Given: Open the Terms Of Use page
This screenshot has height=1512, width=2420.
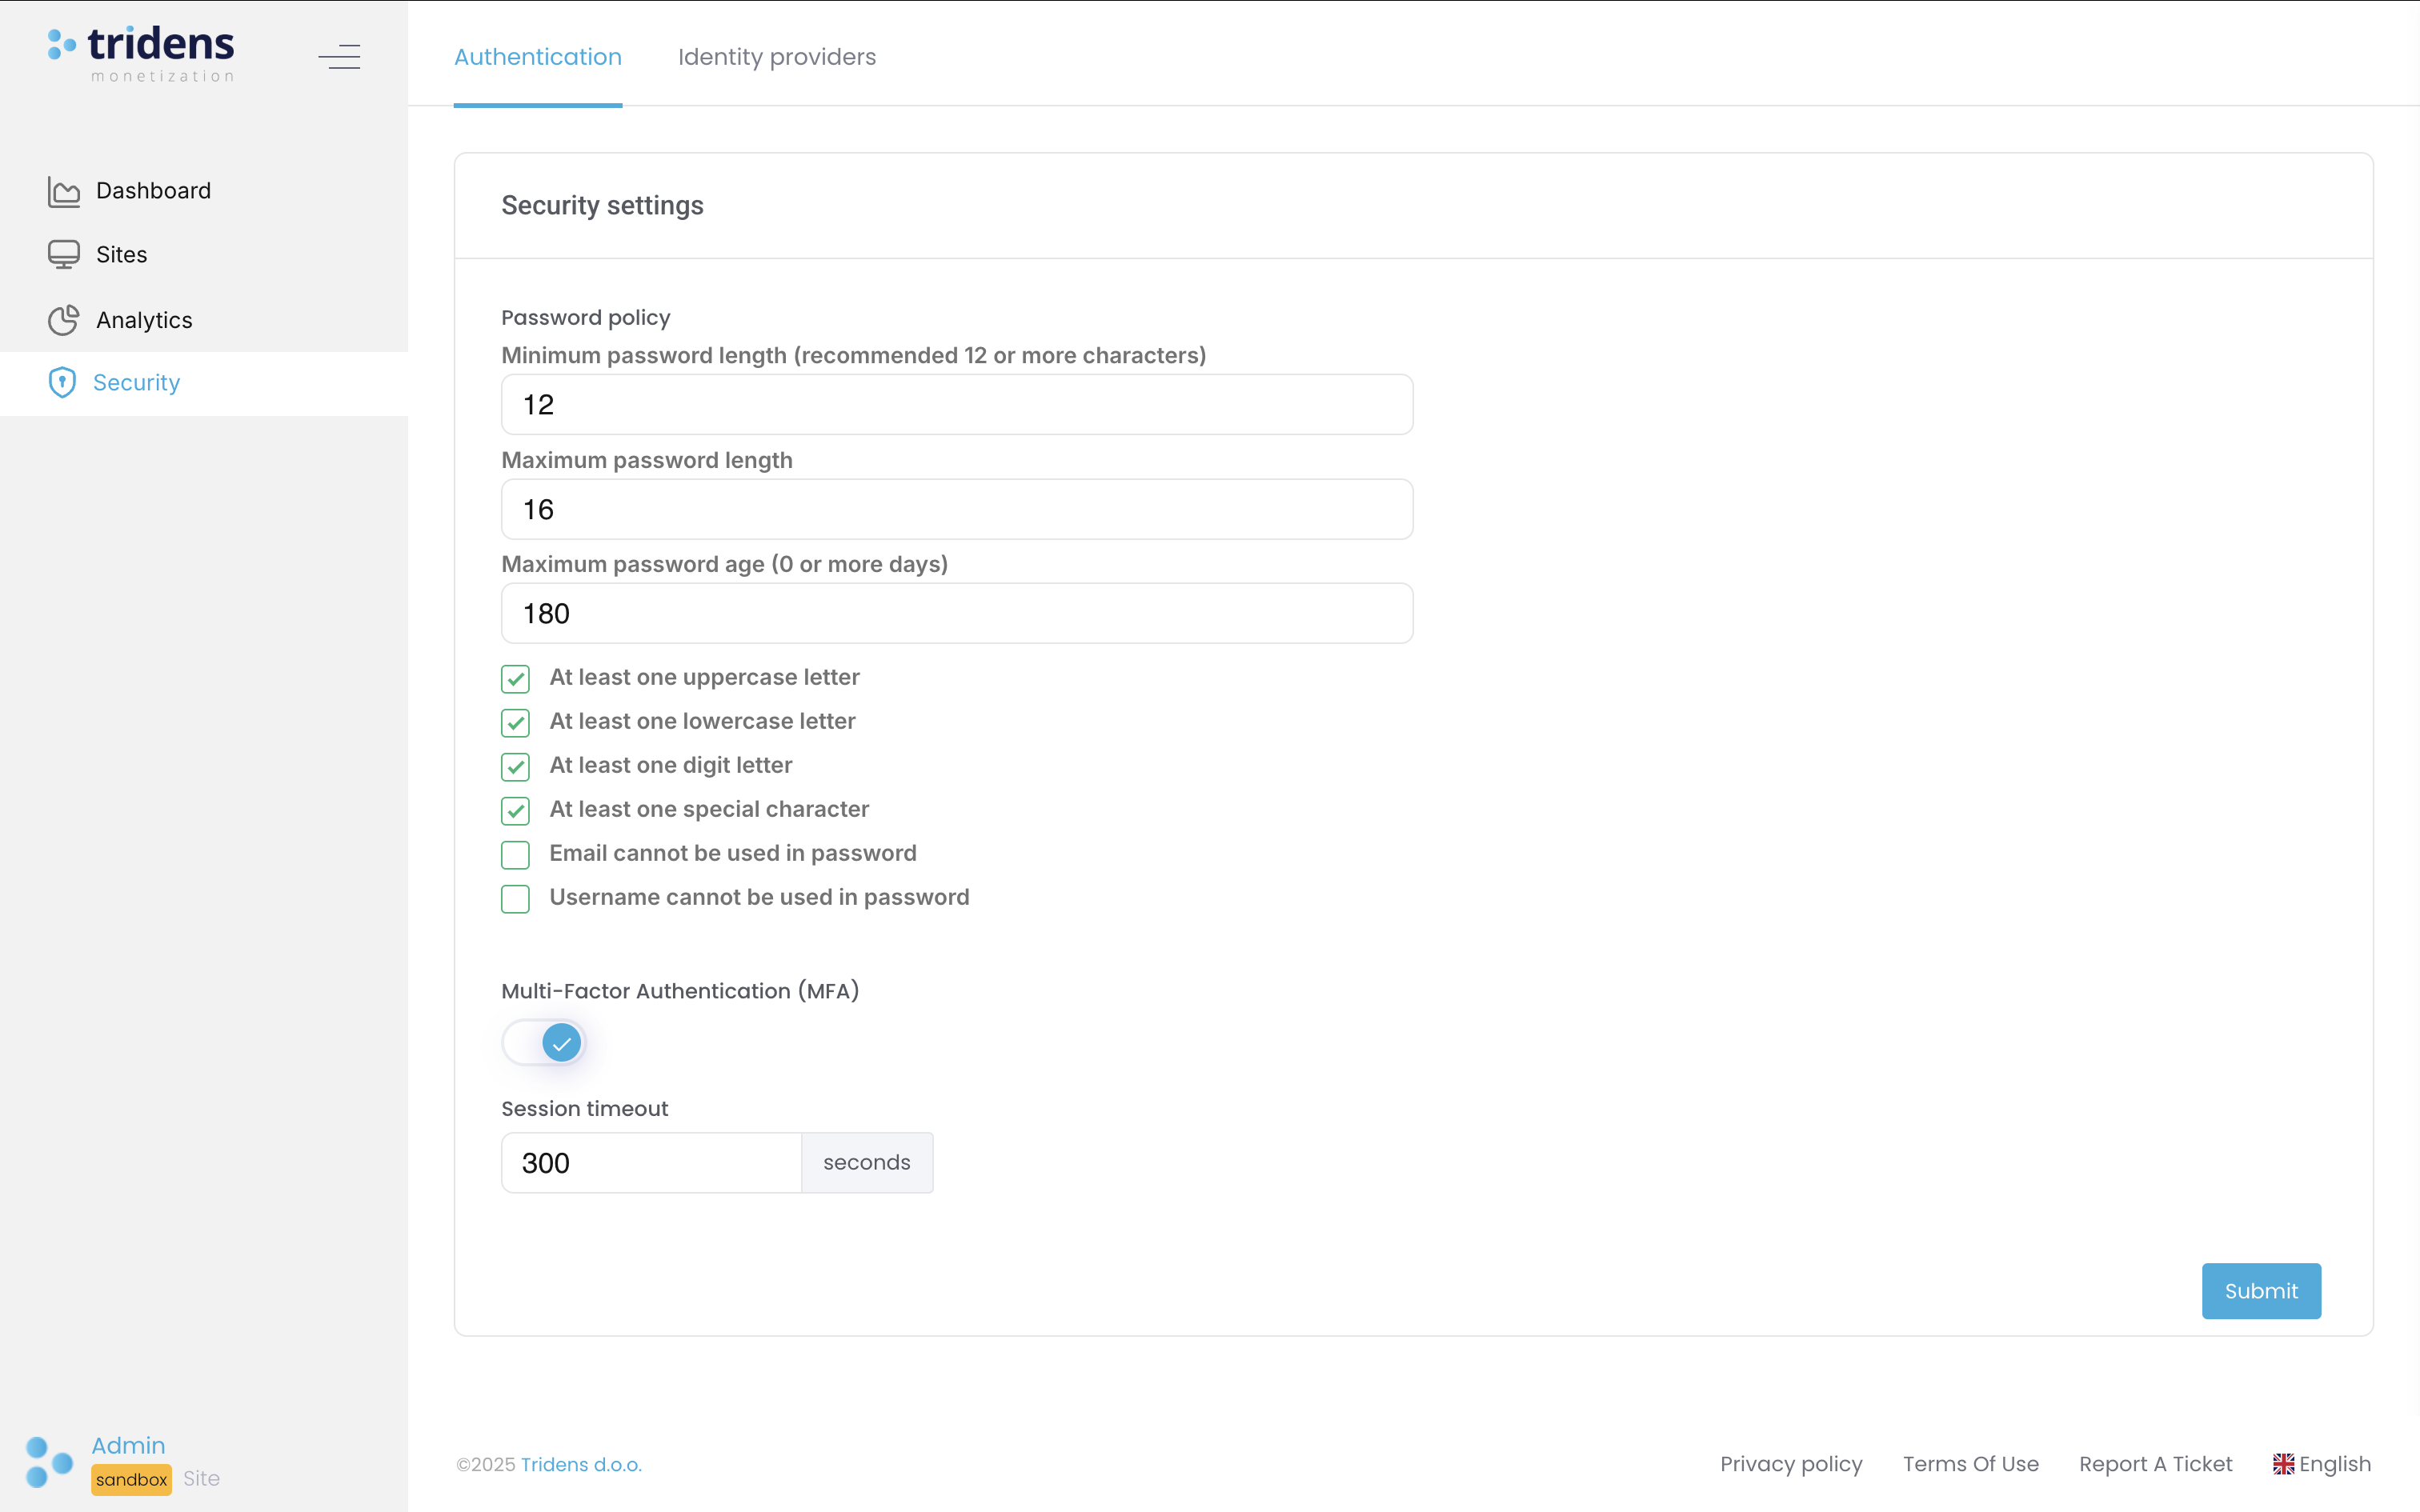Looking at the screenshot, I should point(1971,1463).
